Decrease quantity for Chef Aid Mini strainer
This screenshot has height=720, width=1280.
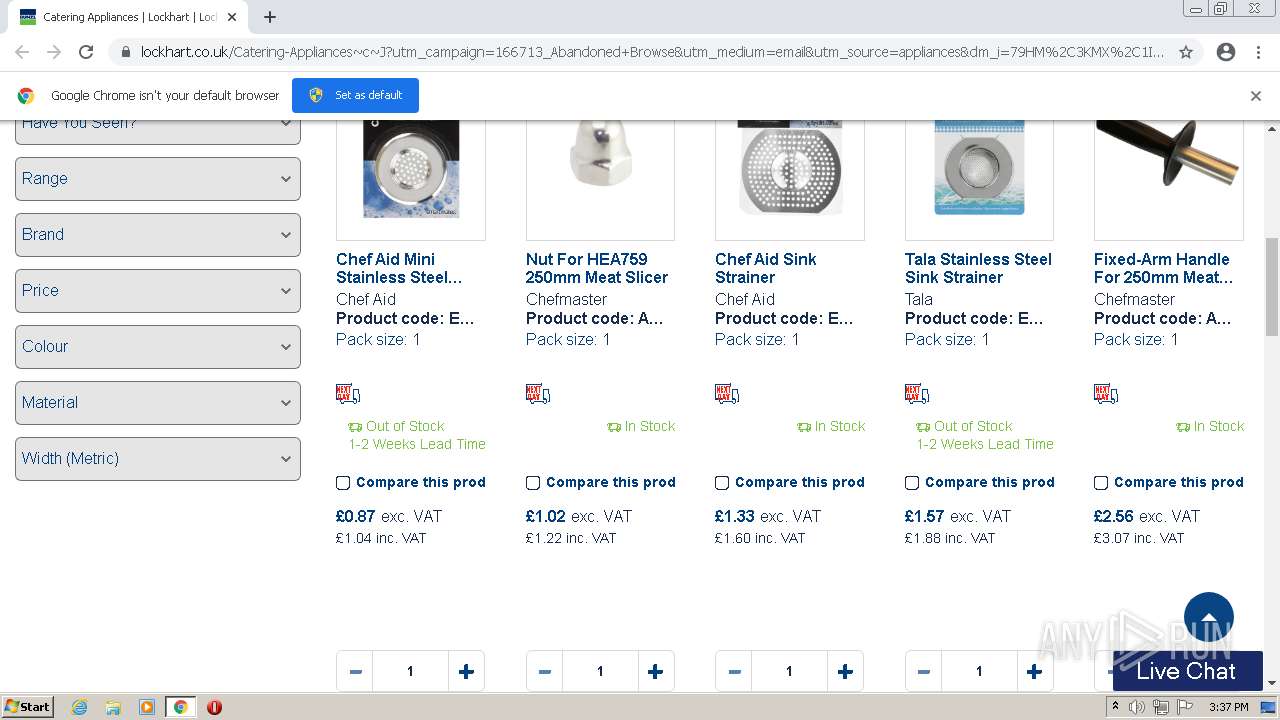click(x=355, y=672)
